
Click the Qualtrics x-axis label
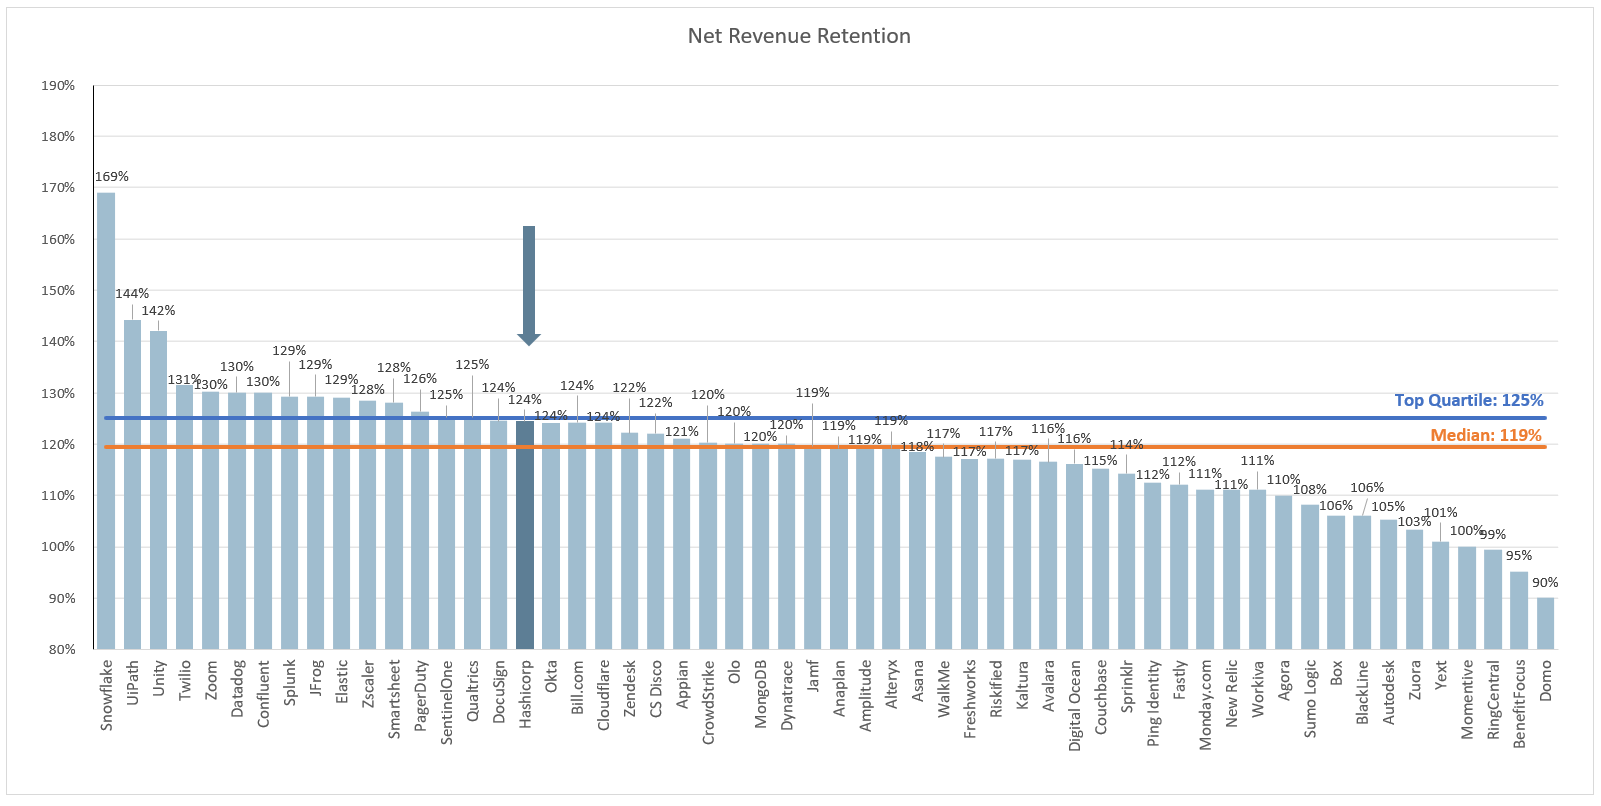[472, 690]
